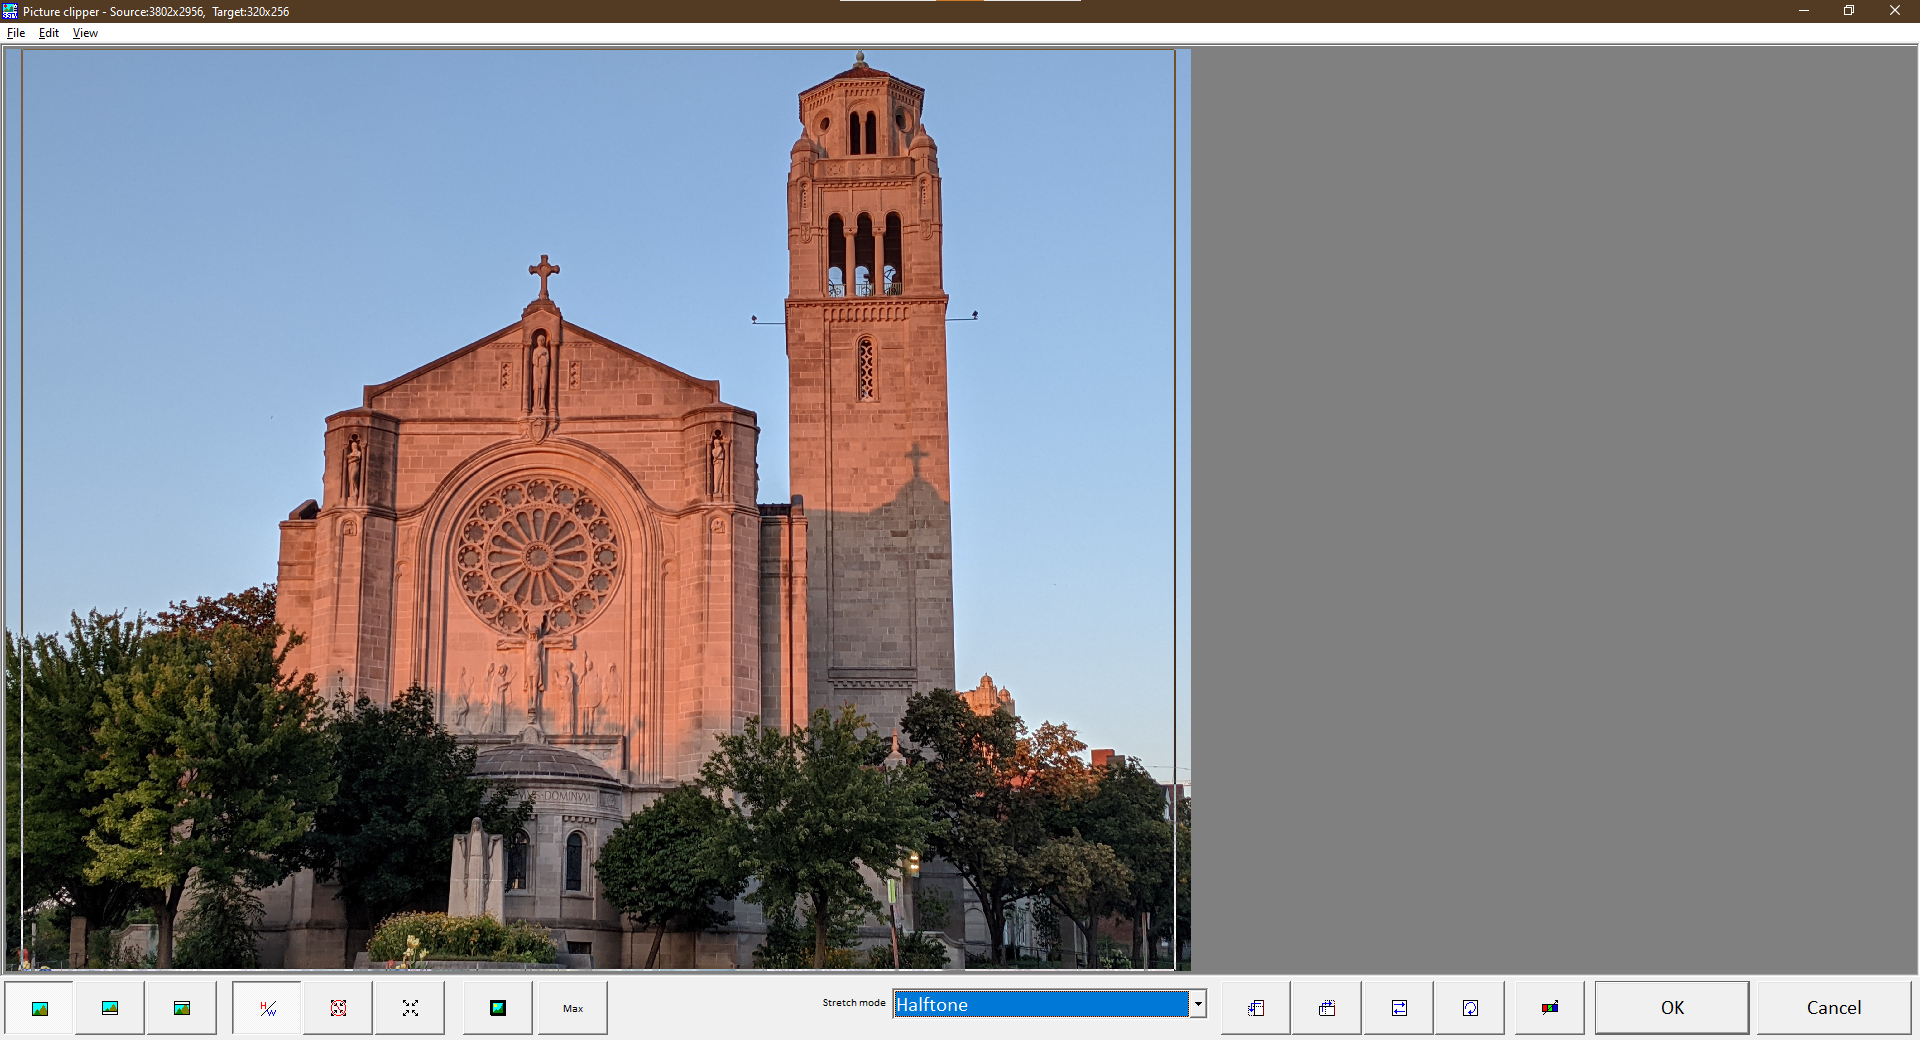Screen dimensions: 1920x1040
Task: Click the church photo preview area
Action: click(x=598, y=510)
